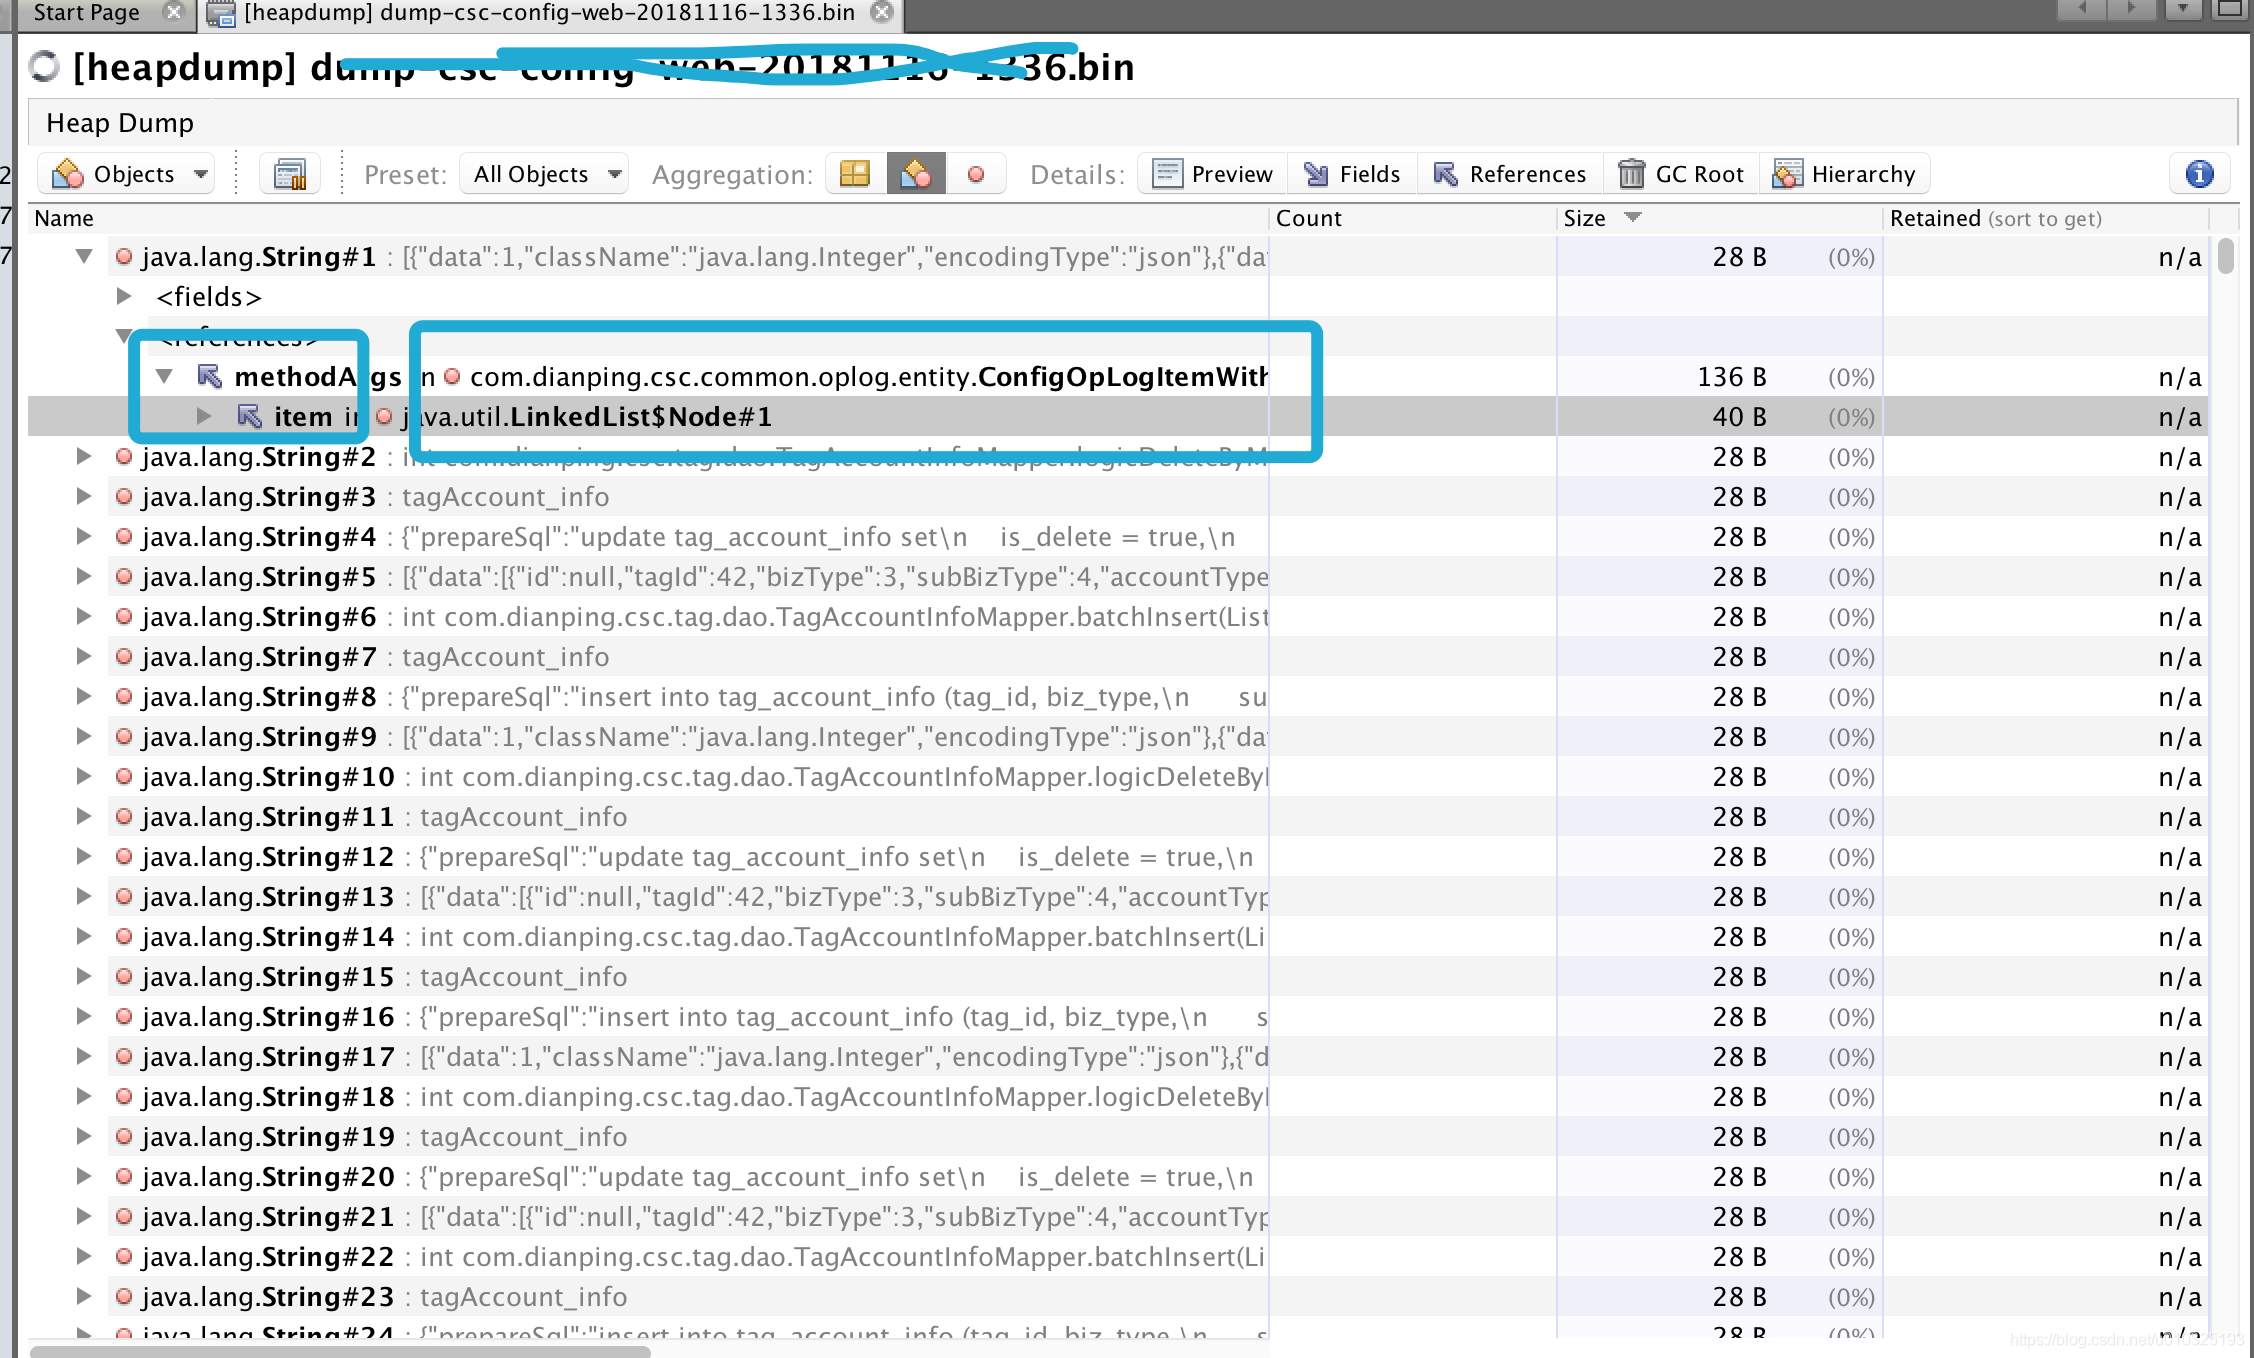Click the red instance icon beside java.lang.String#3
2254x1358 pixels.
click(122, 496)
